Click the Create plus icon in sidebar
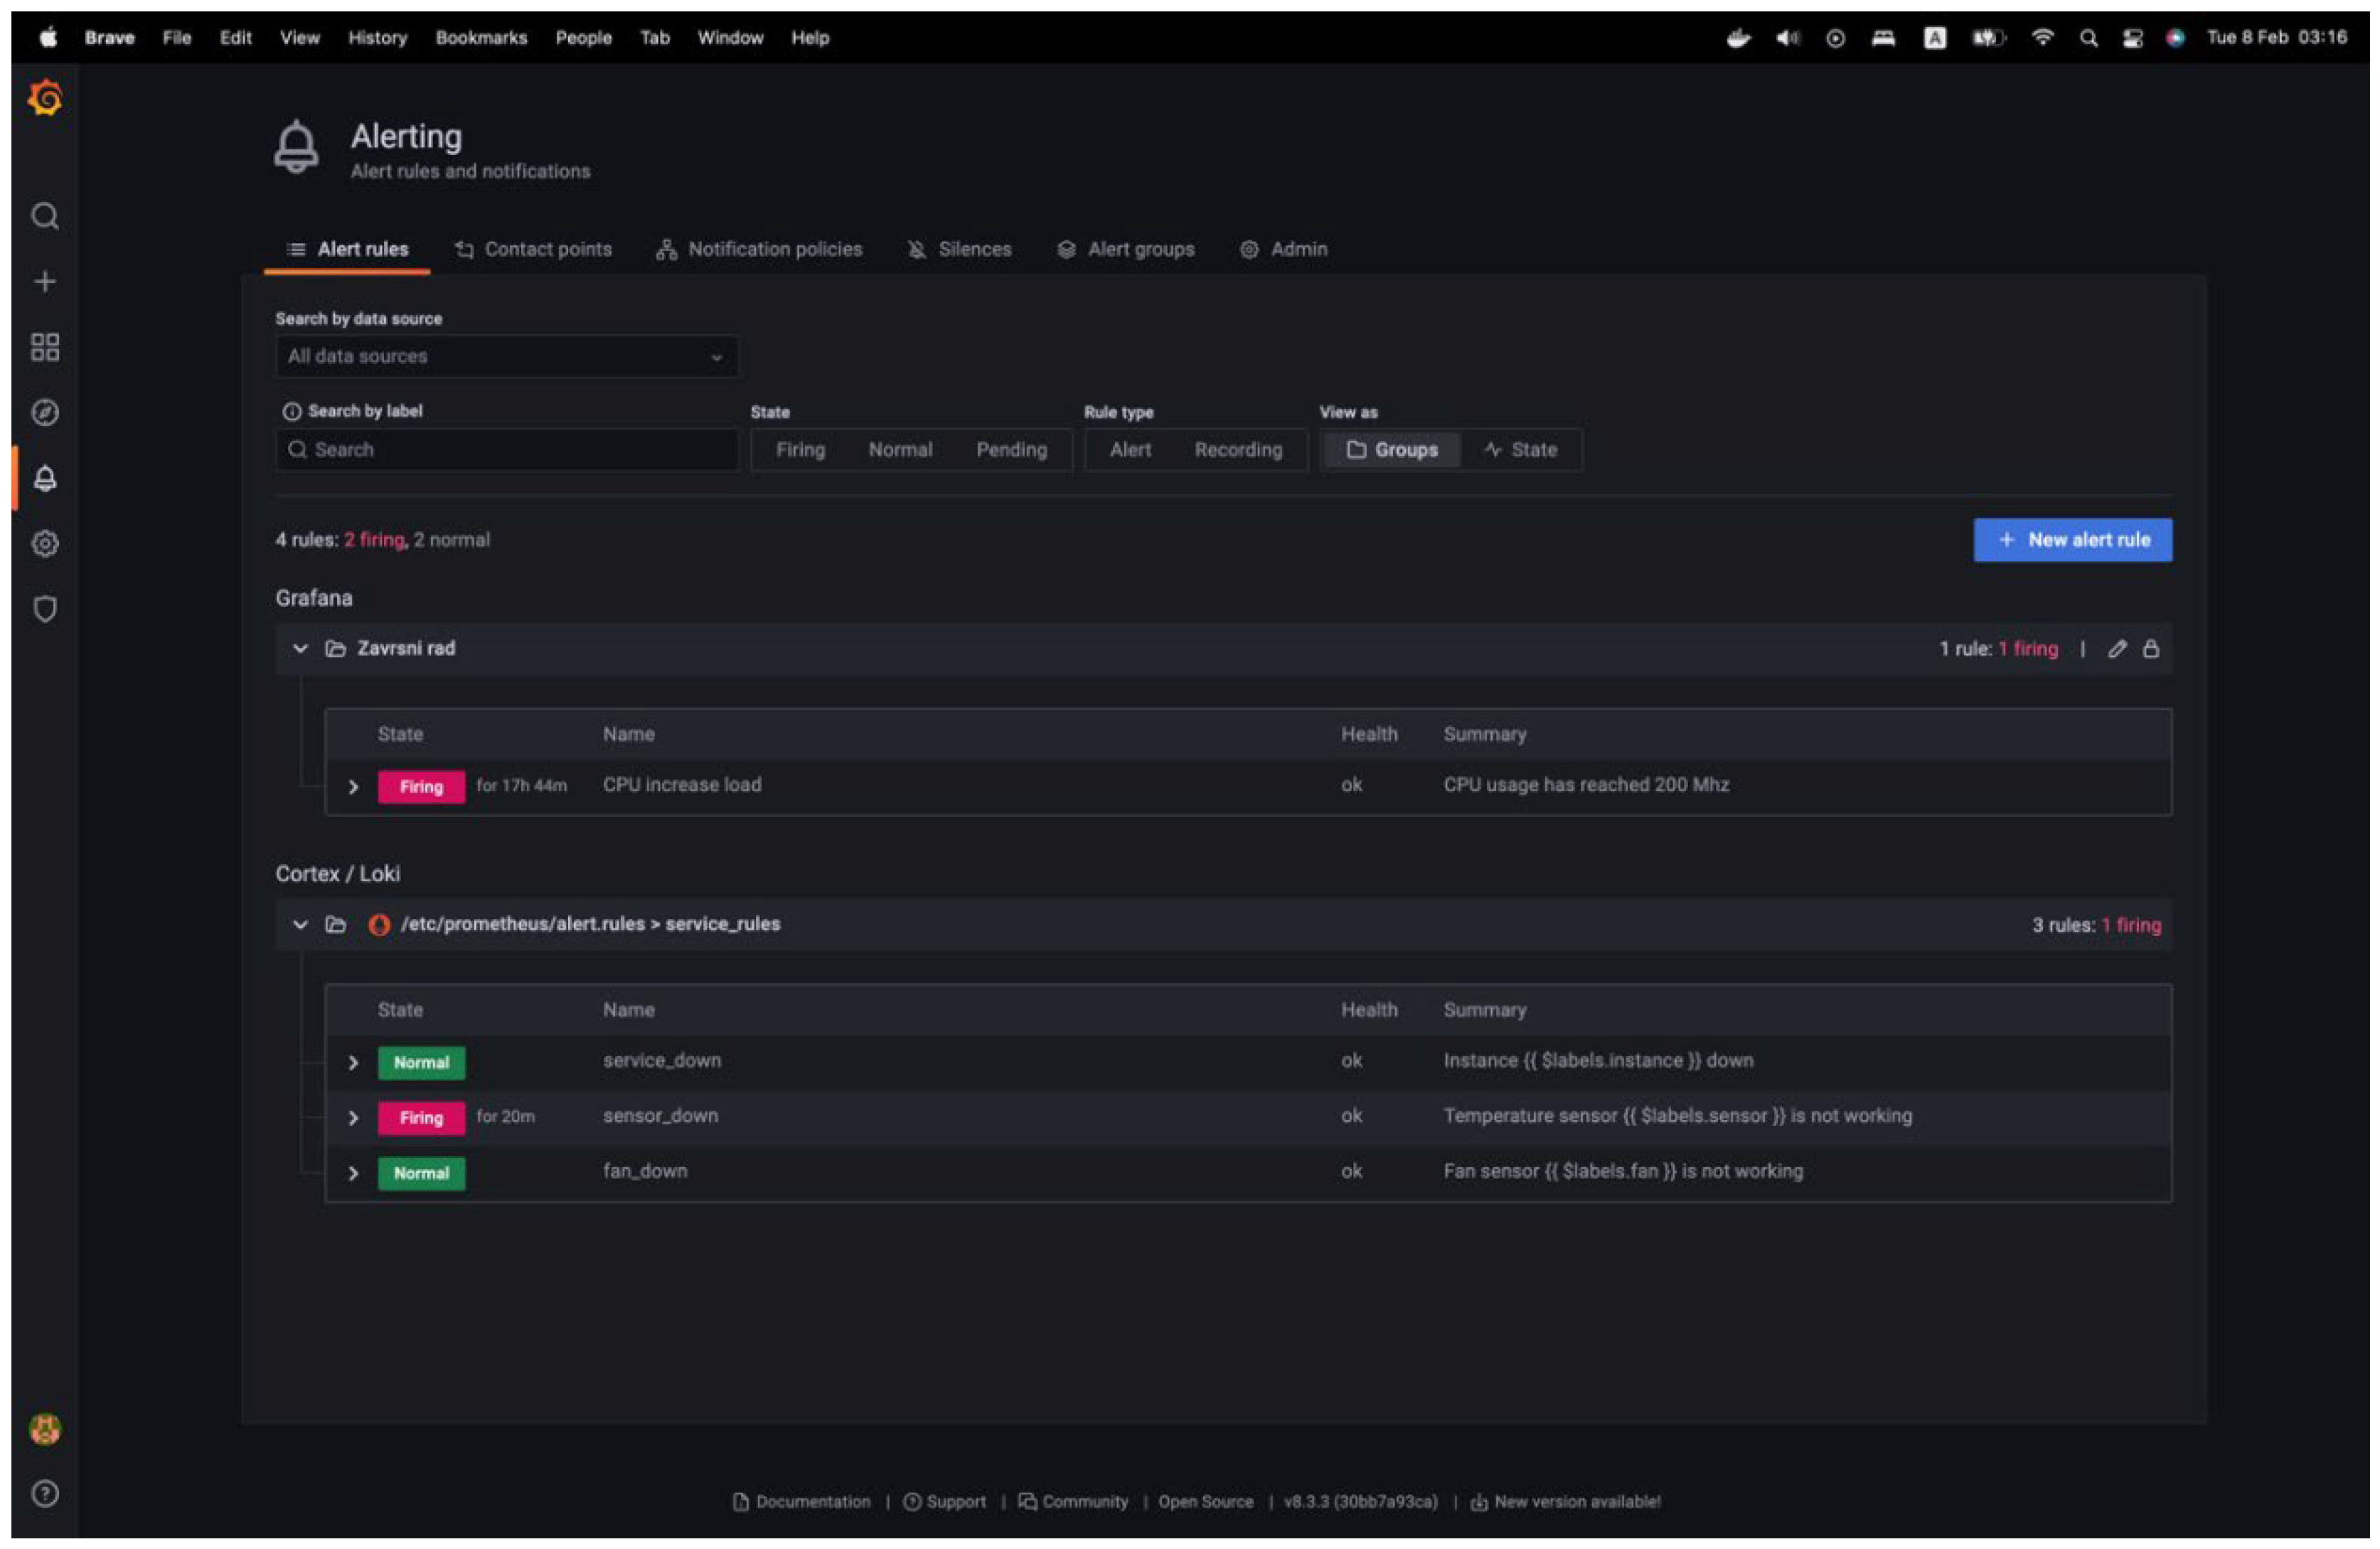Screen dimensions: 2380x1549 click(x=45, y=282)
